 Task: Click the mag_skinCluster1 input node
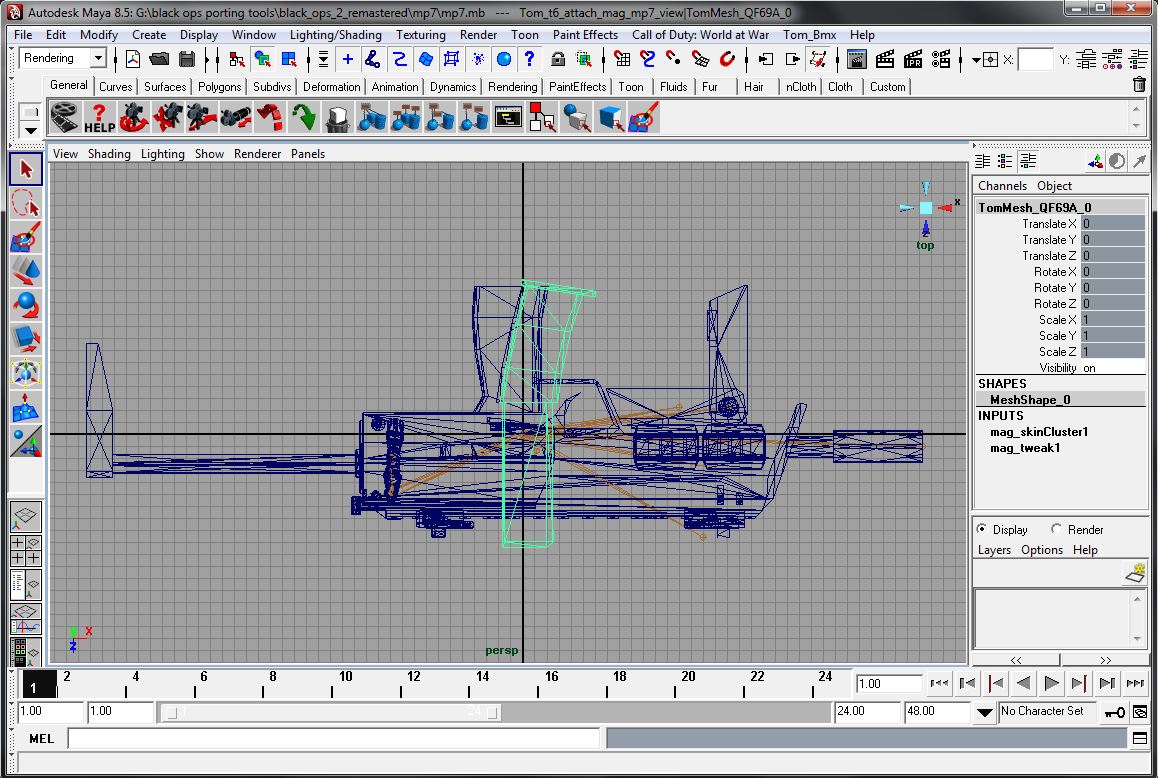coord(1038,432)
